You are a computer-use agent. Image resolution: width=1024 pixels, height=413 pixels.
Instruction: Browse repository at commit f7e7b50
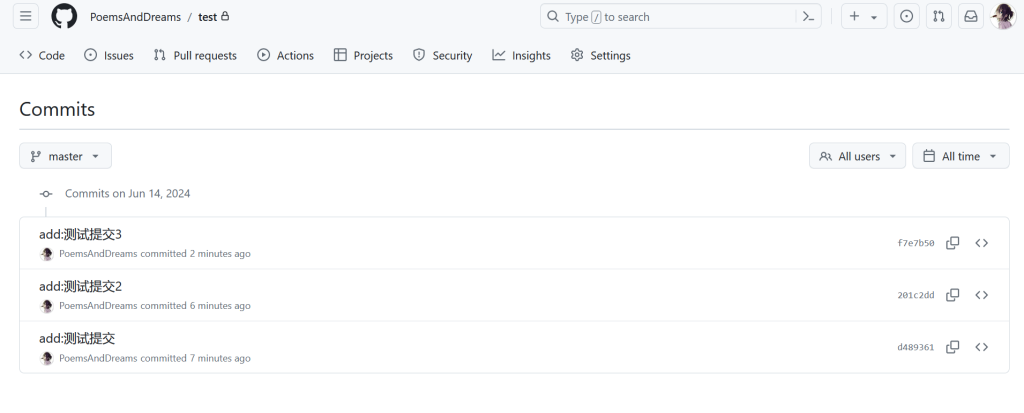tap(982, 243)
